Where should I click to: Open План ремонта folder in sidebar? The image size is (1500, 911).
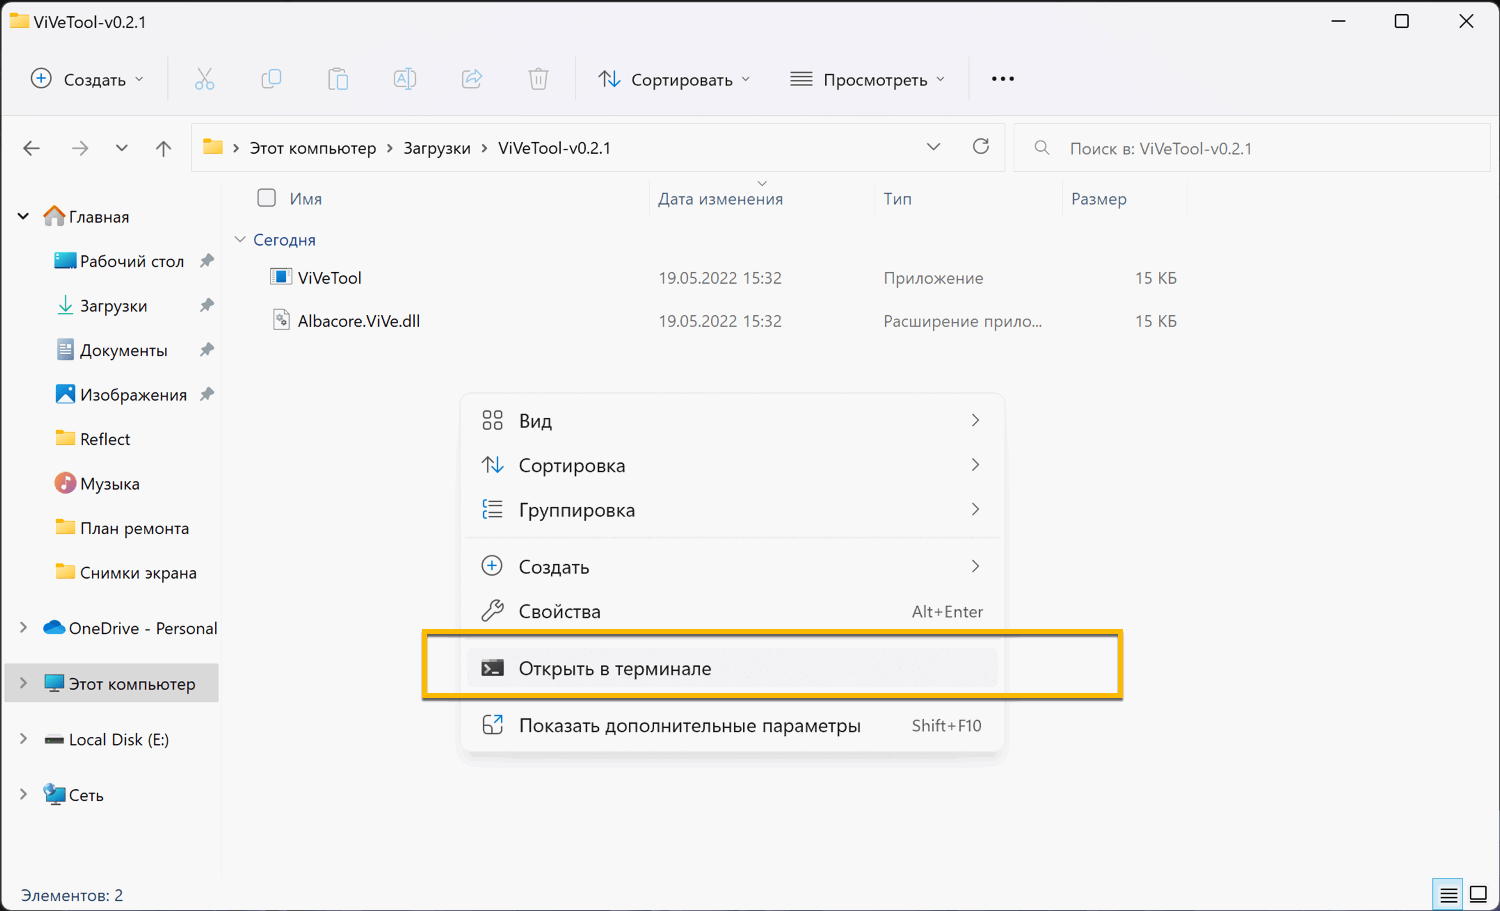click(x=134, y=528)
